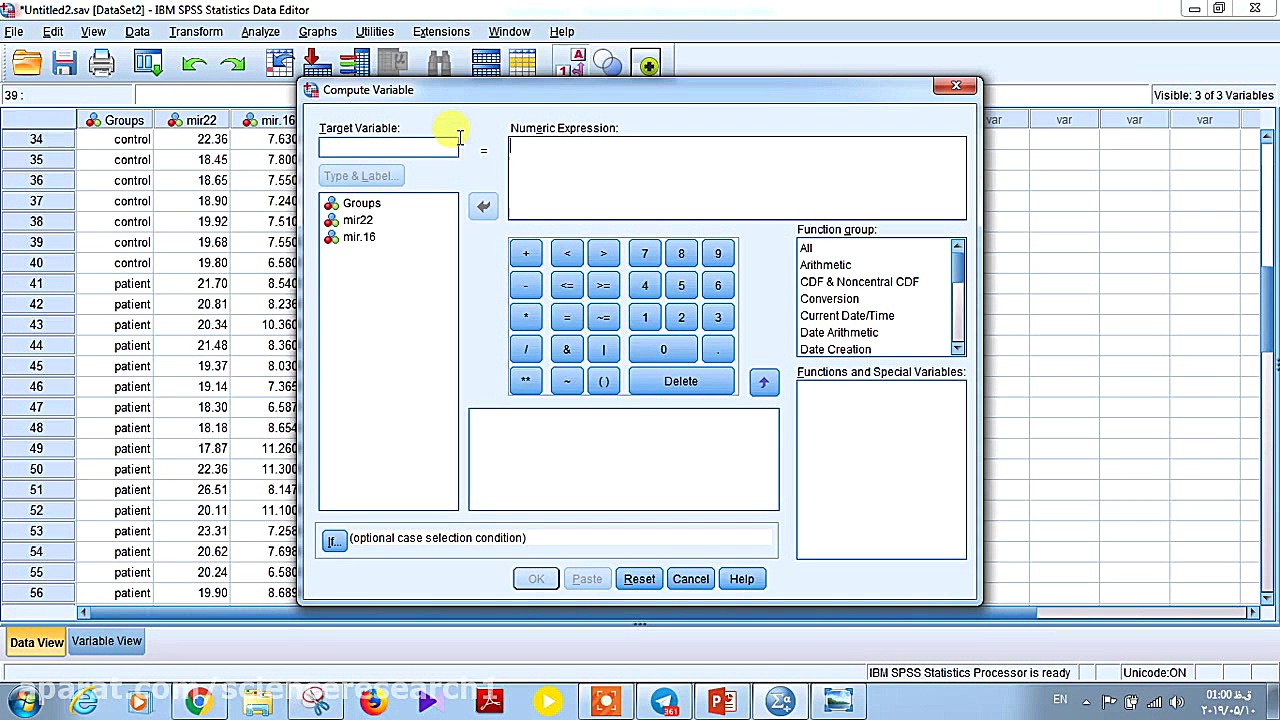Screen dimensions: 1280x720
Task: Switch to the Data View tab
Action: click(x=37, y=642)
